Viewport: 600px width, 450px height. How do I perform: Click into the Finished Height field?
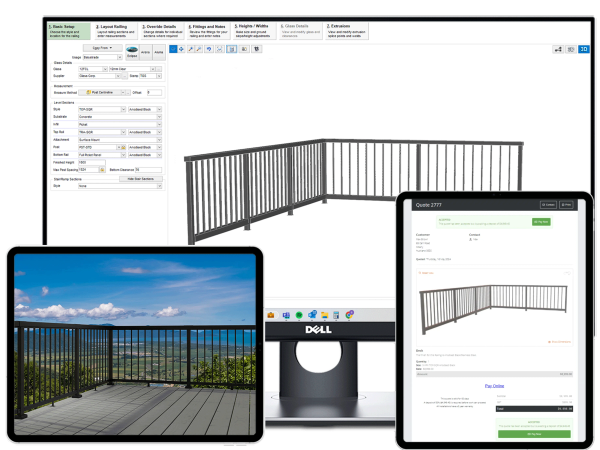coord(91,162)
